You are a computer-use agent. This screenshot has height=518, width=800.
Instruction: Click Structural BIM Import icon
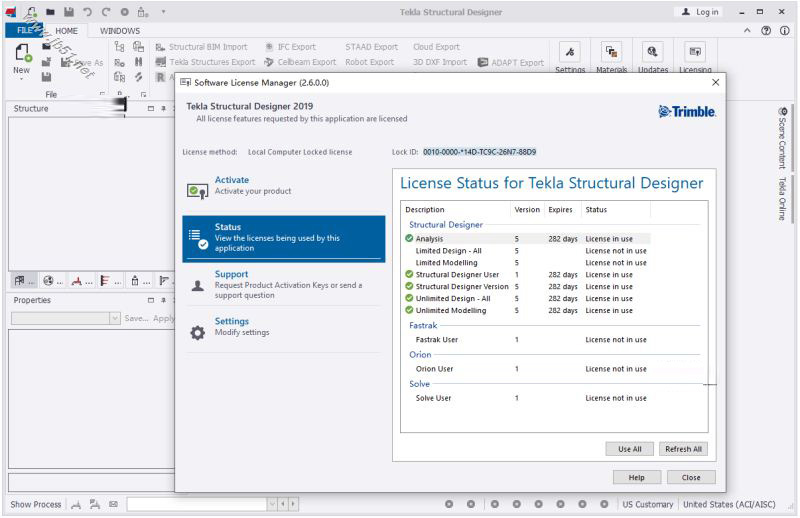pos(160,47)
